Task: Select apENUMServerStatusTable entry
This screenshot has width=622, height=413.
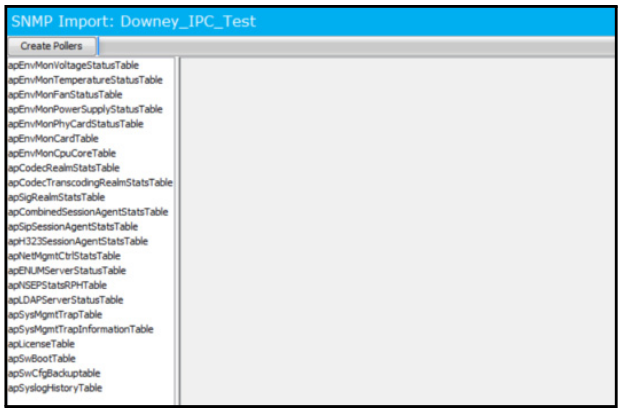Action: pos(67,271)
